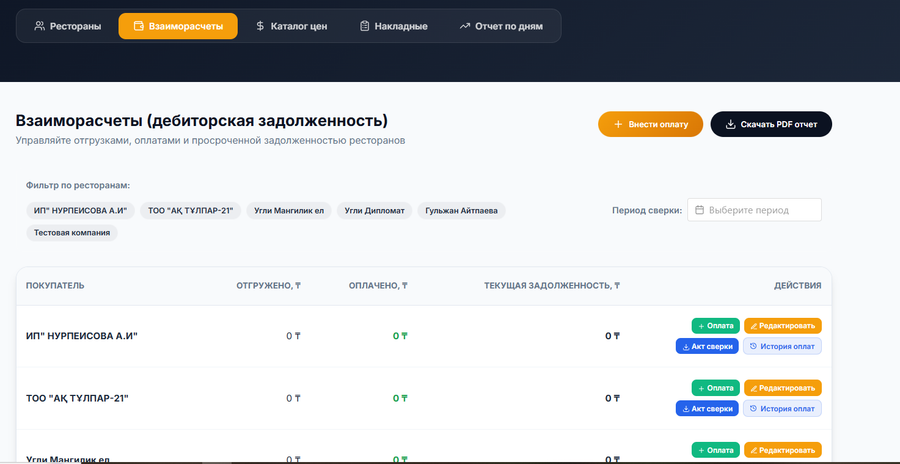Click the Период сверки label
The height and width of the screenshot is (464, 900).
tap(647, 210)
